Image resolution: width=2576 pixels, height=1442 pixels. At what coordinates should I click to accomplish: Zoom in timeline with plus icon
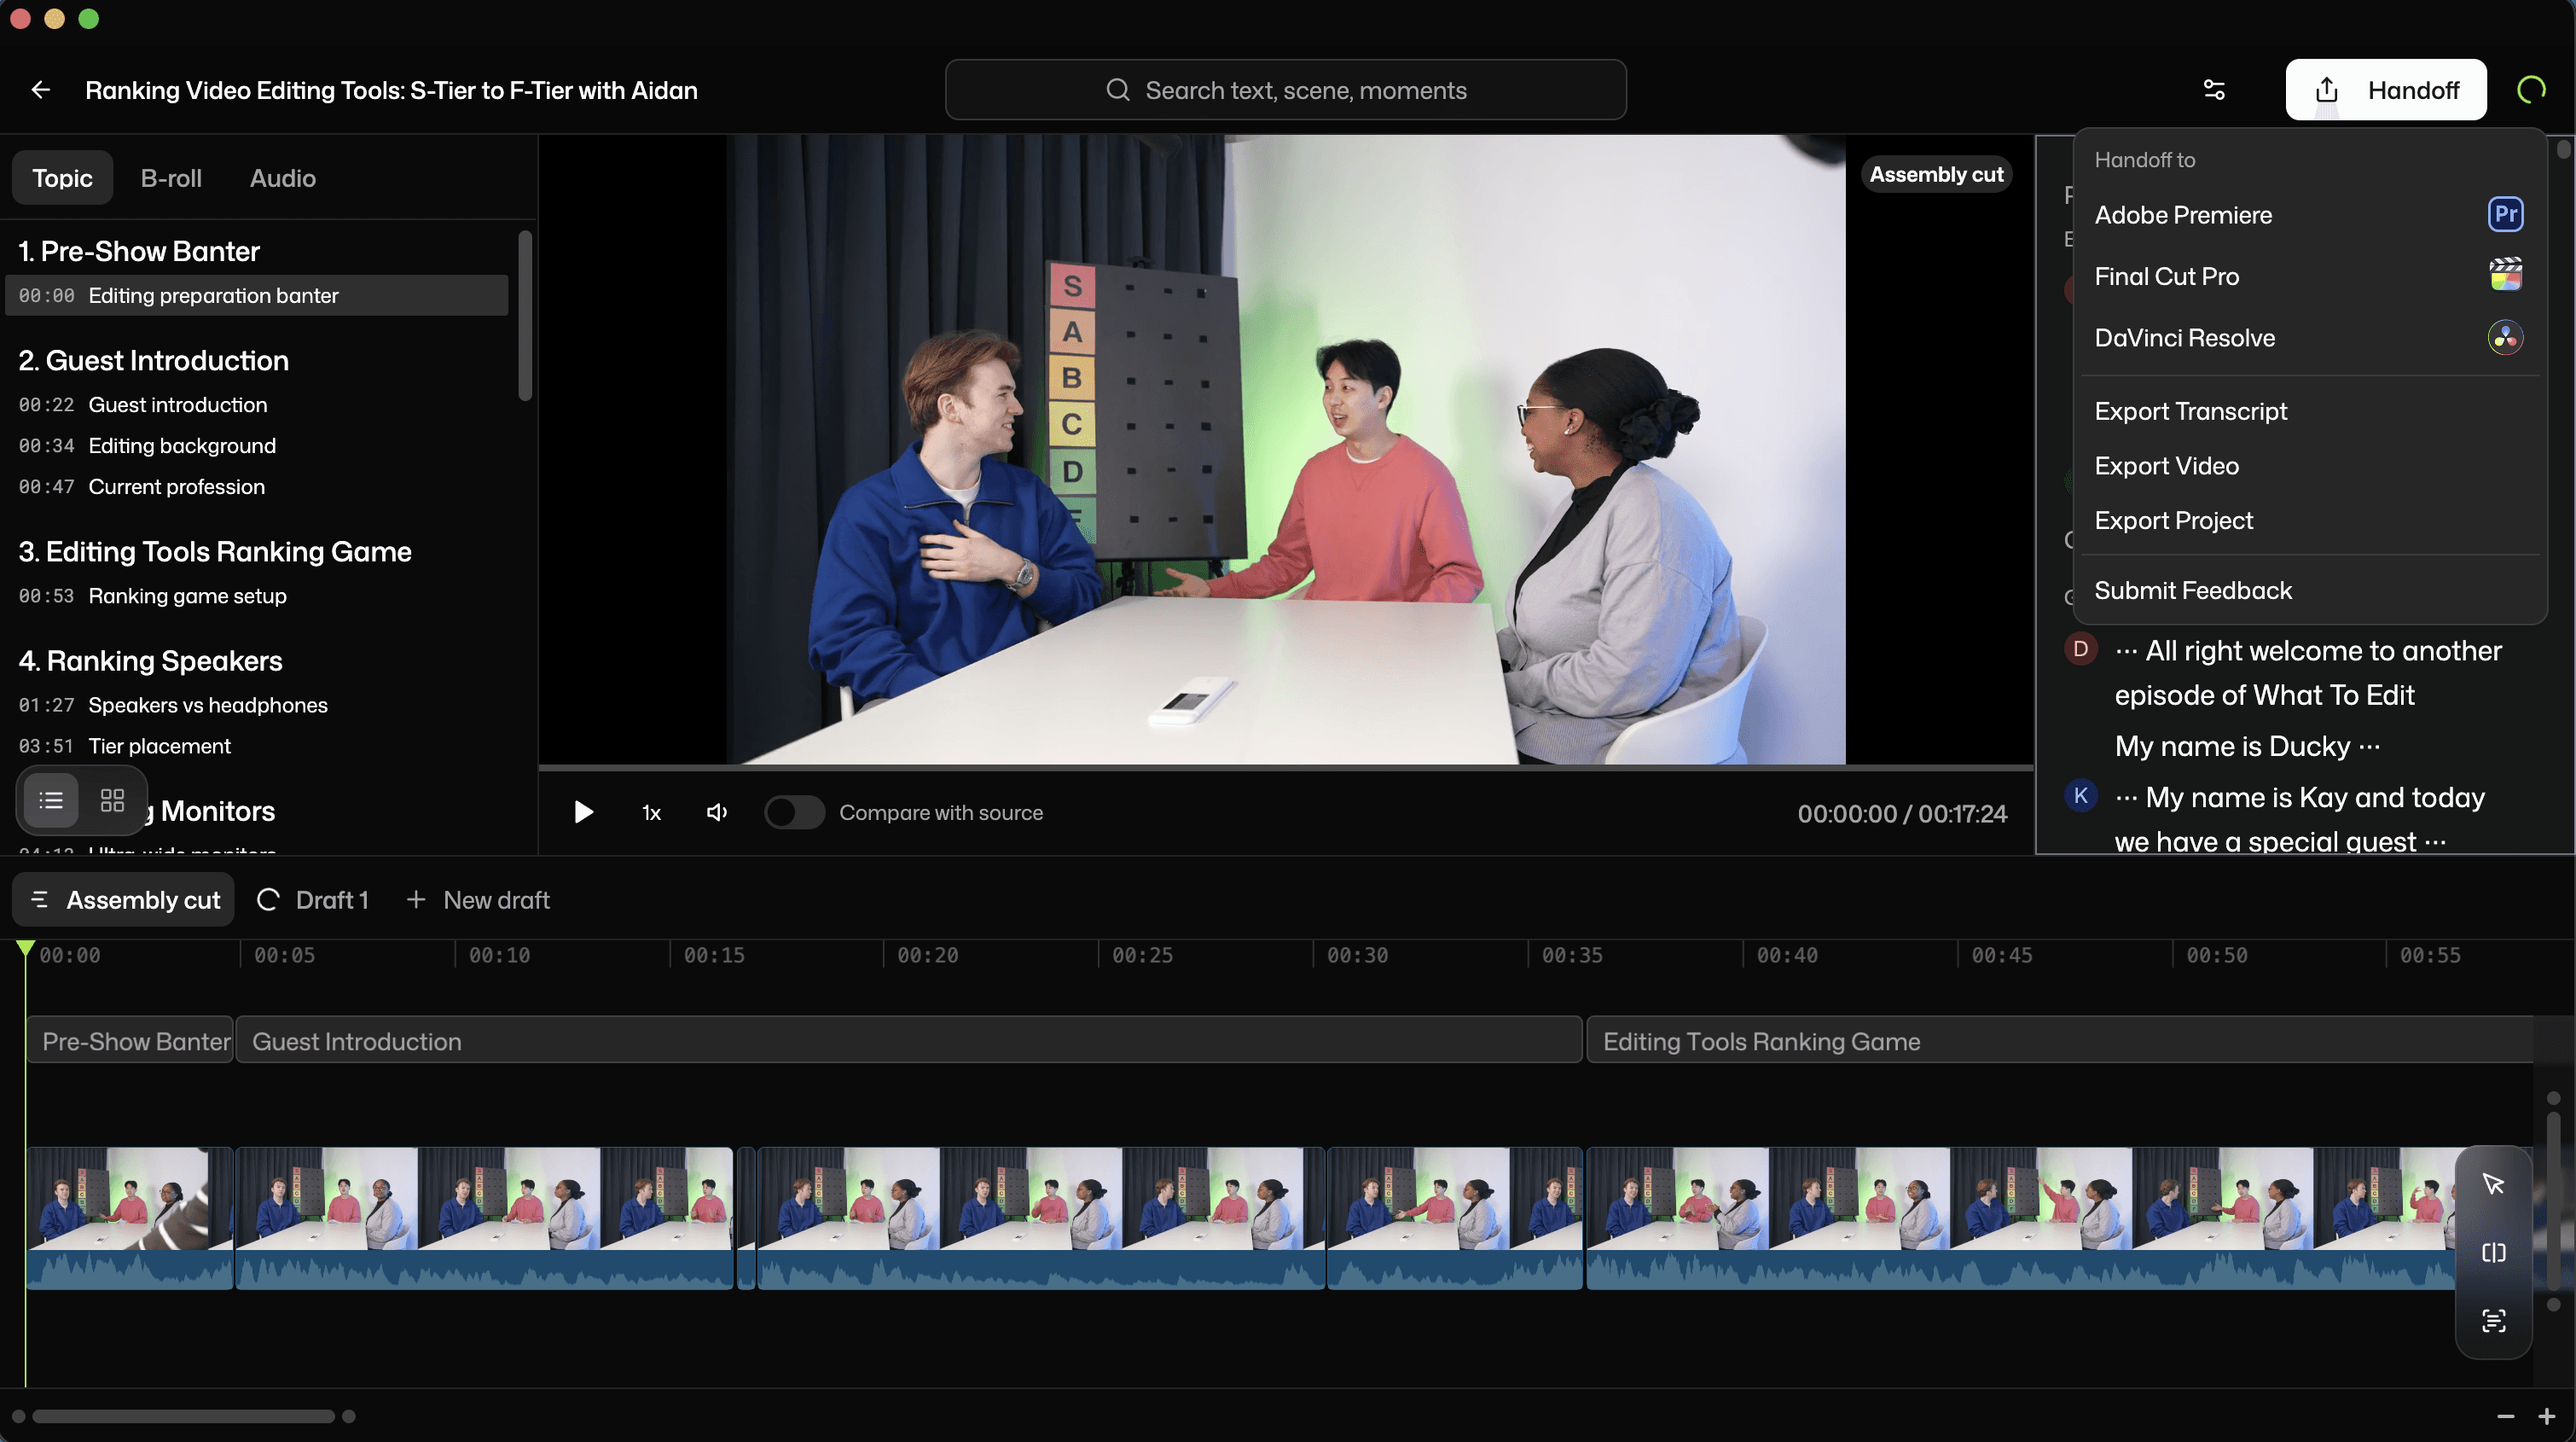coord(2546,1416)
